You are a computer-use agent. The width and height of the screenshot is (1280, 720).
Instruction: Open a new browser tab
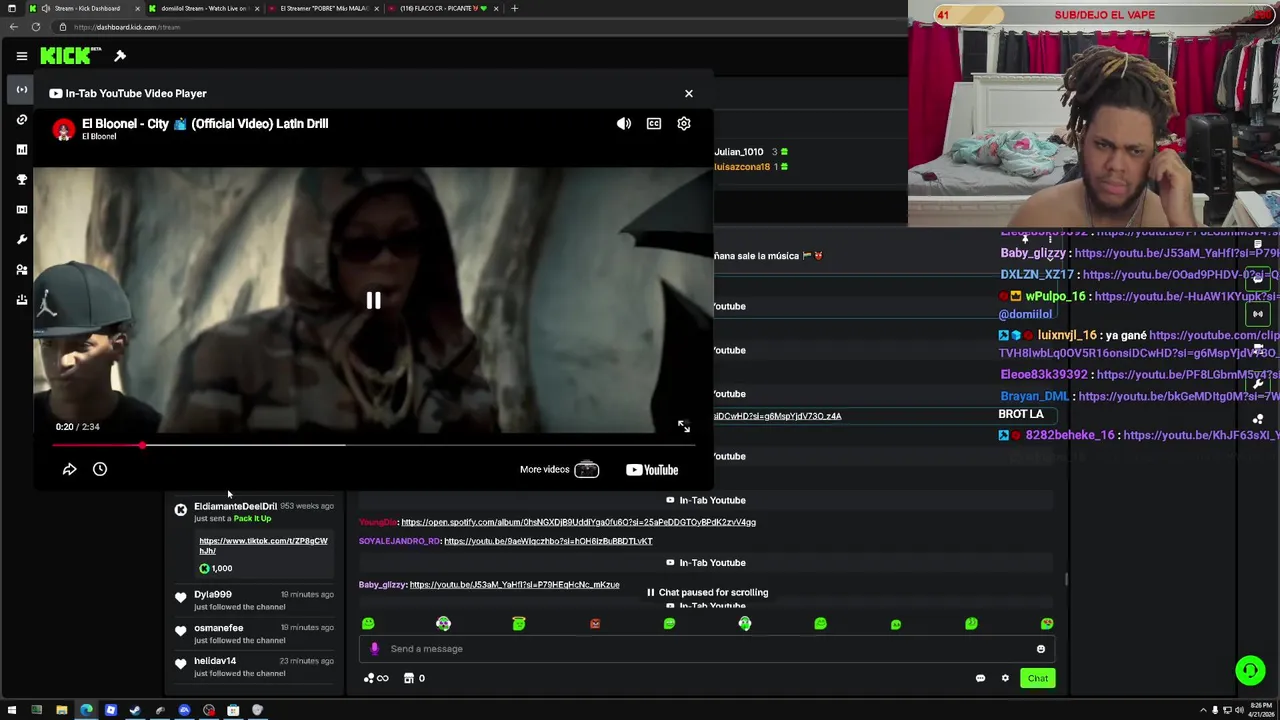pyautogui.click(x=514, y=8)
